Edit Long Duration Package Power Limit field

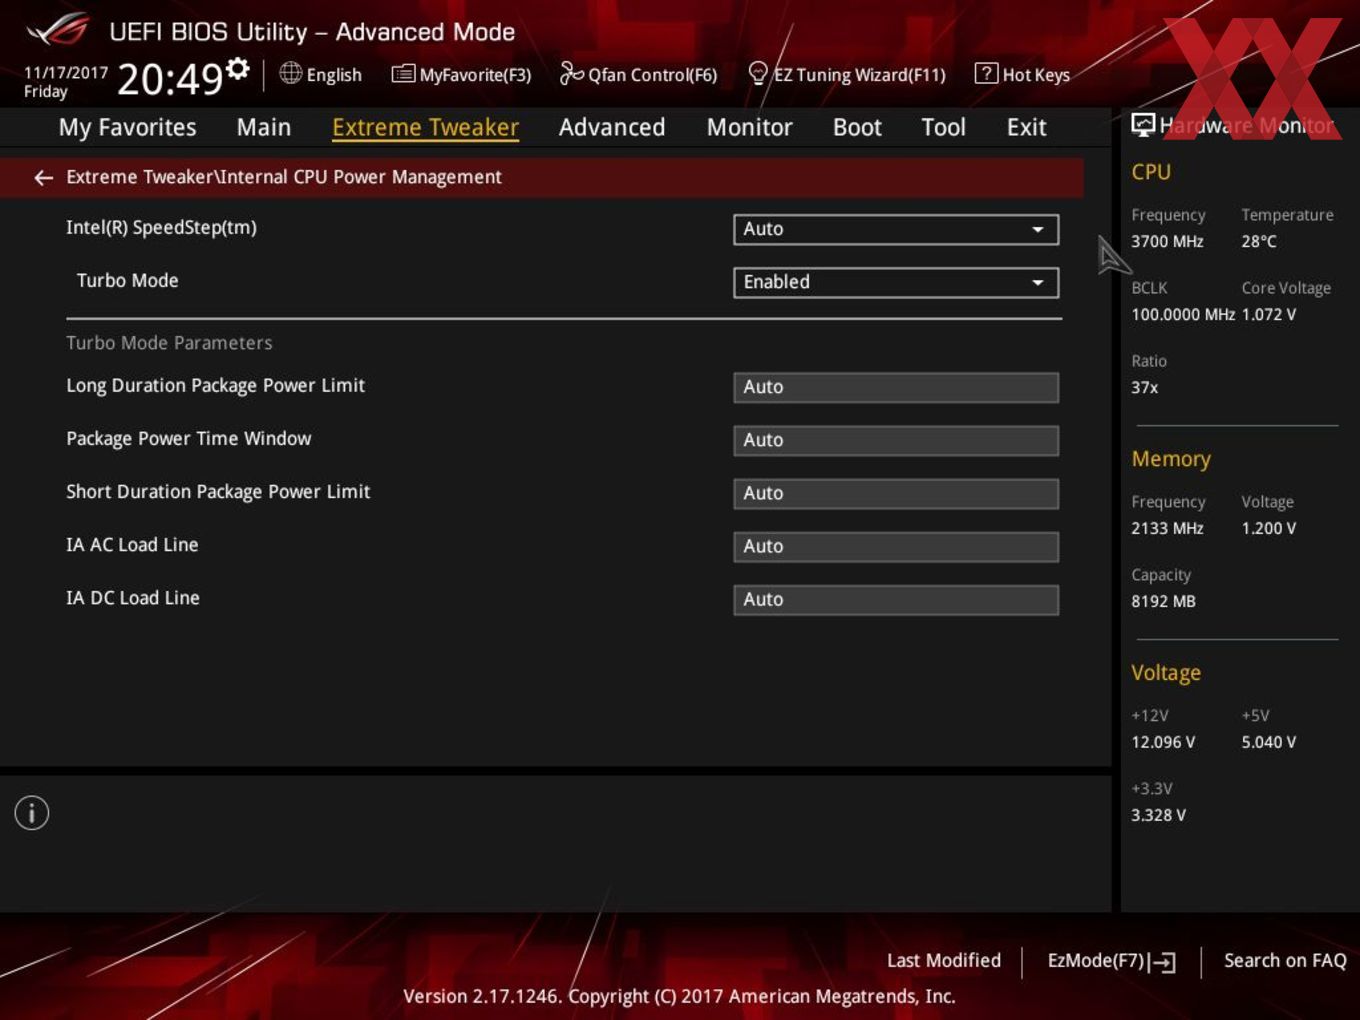point(896,387)
